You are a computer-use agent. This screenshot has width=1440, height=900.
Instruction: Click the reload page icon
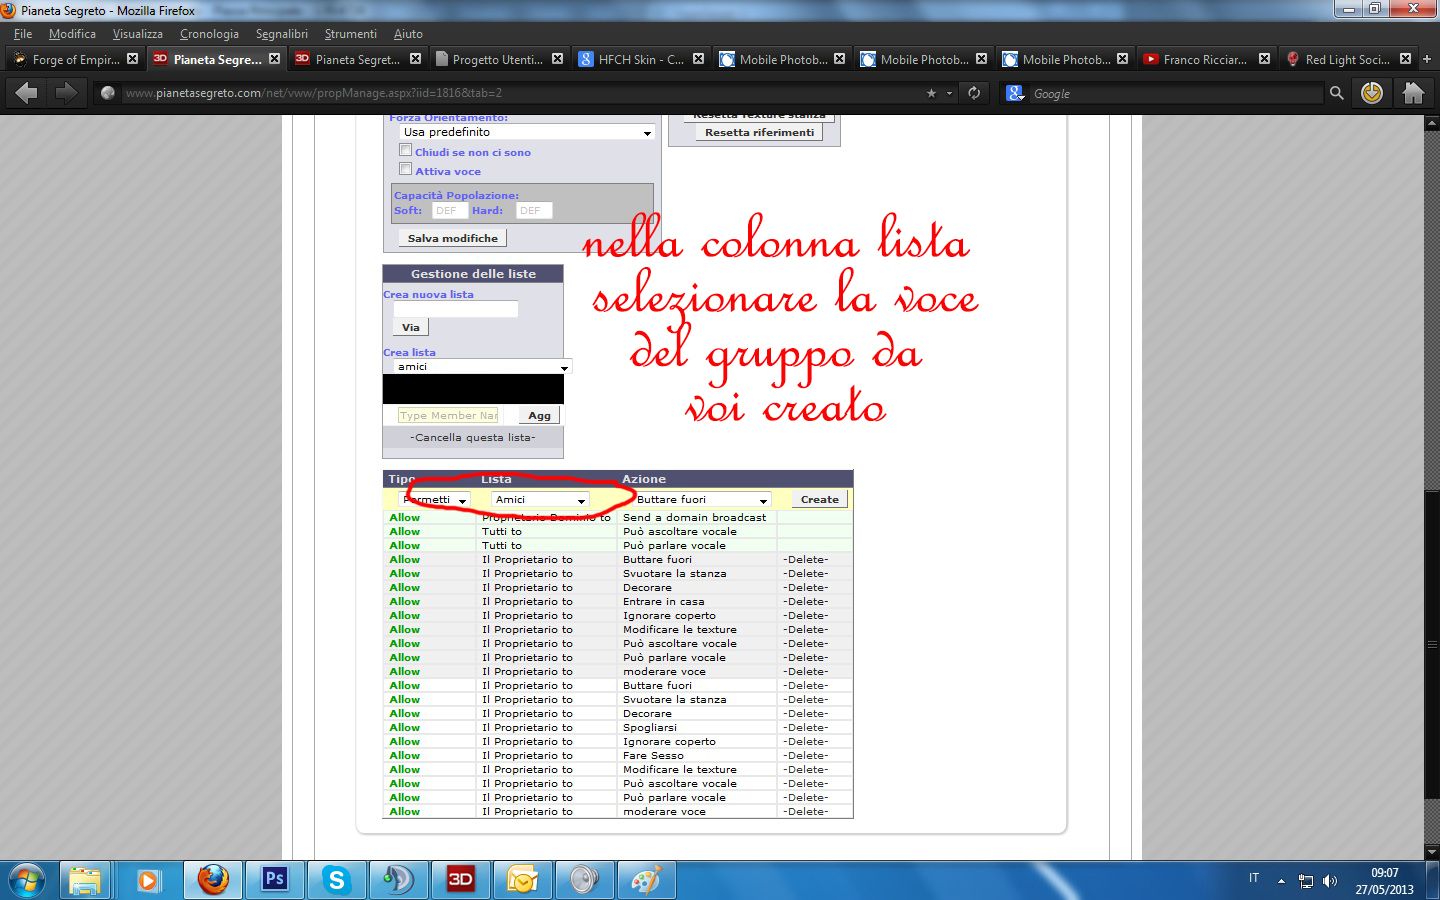(973, 93)
